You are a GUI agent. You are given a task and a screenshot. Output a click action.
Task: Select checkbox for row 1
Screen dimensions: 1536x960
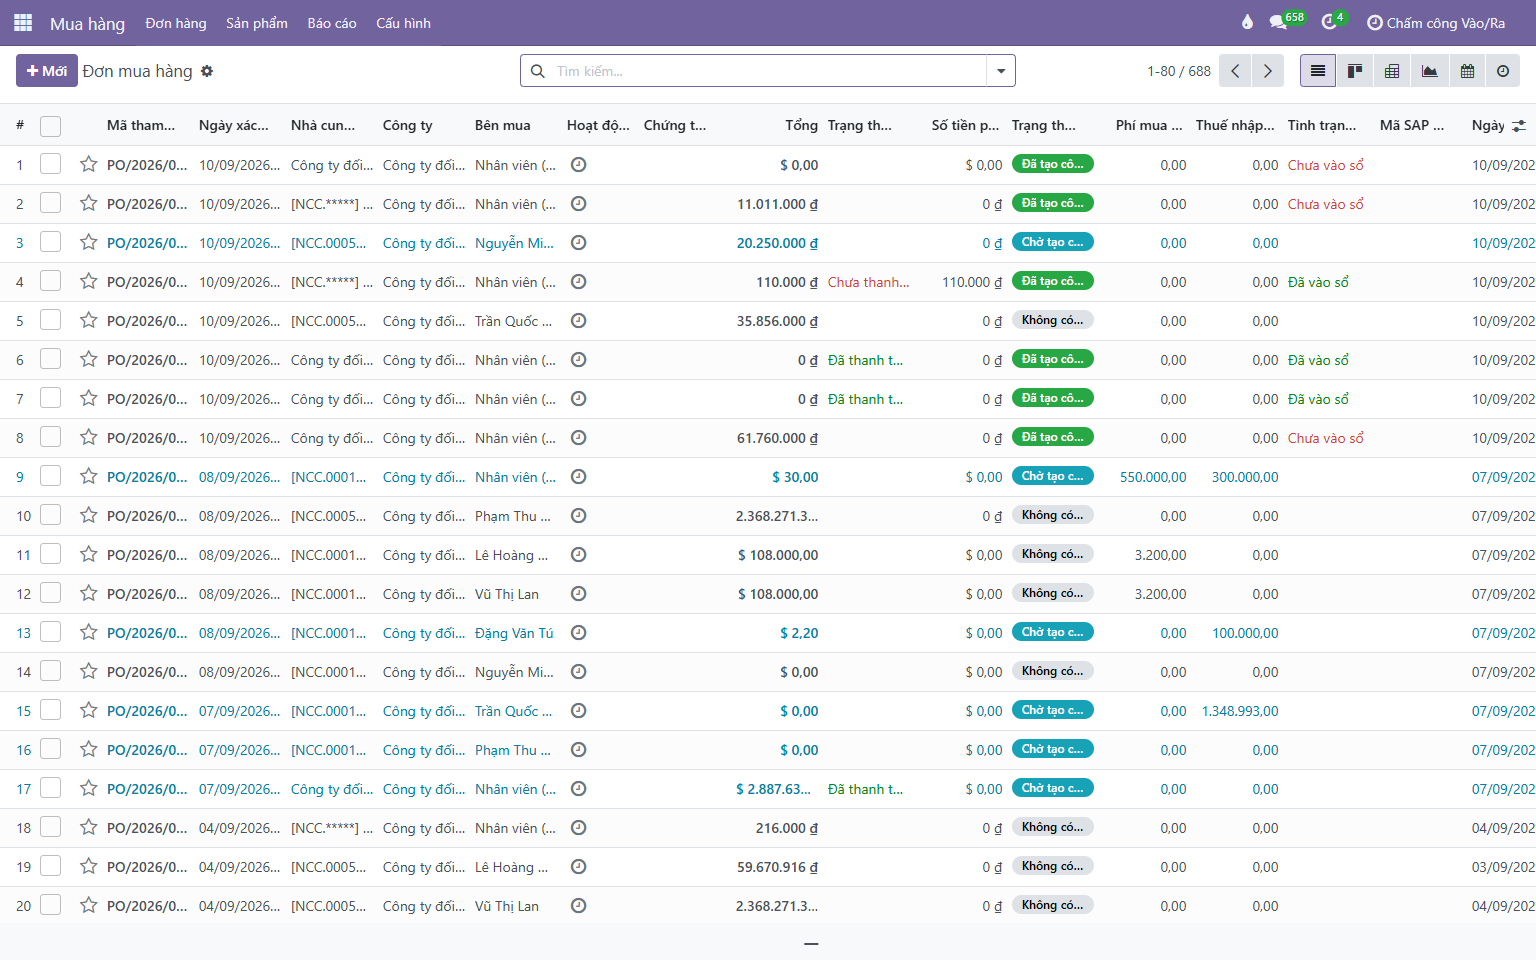pos(51,165)
